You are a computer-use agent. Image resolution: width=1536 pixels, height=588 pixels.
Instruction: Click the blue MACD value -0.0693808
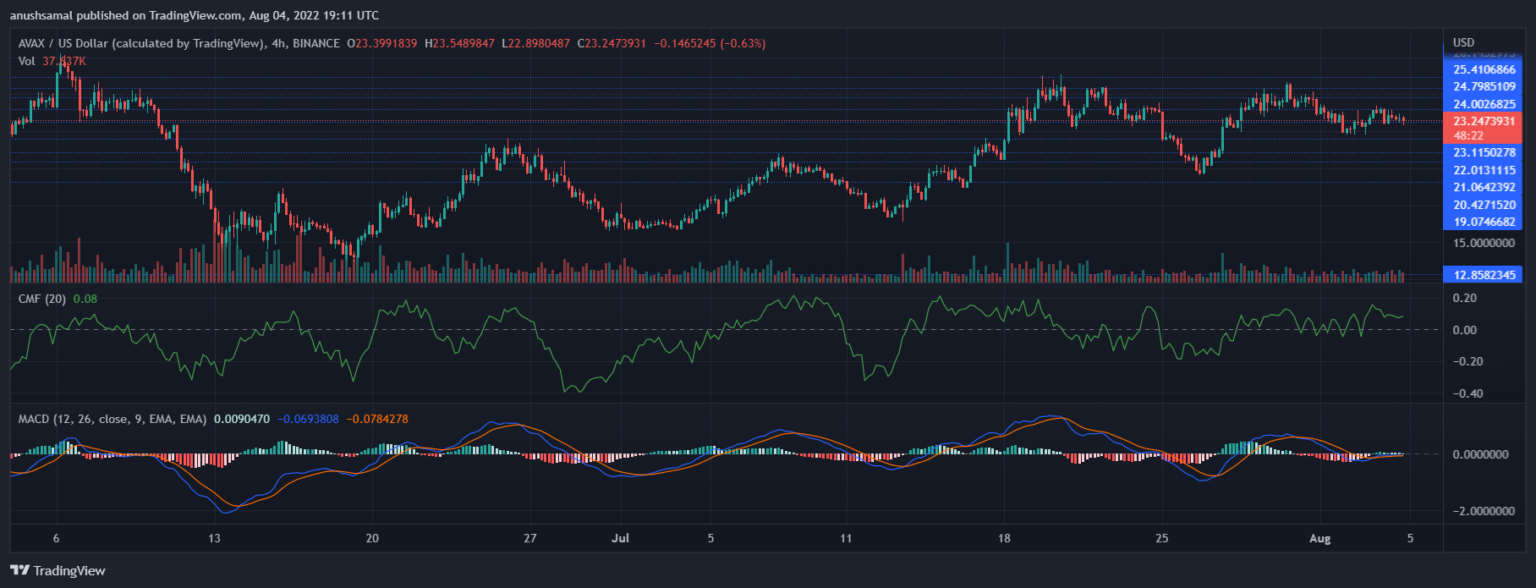(x=310, y=419)
